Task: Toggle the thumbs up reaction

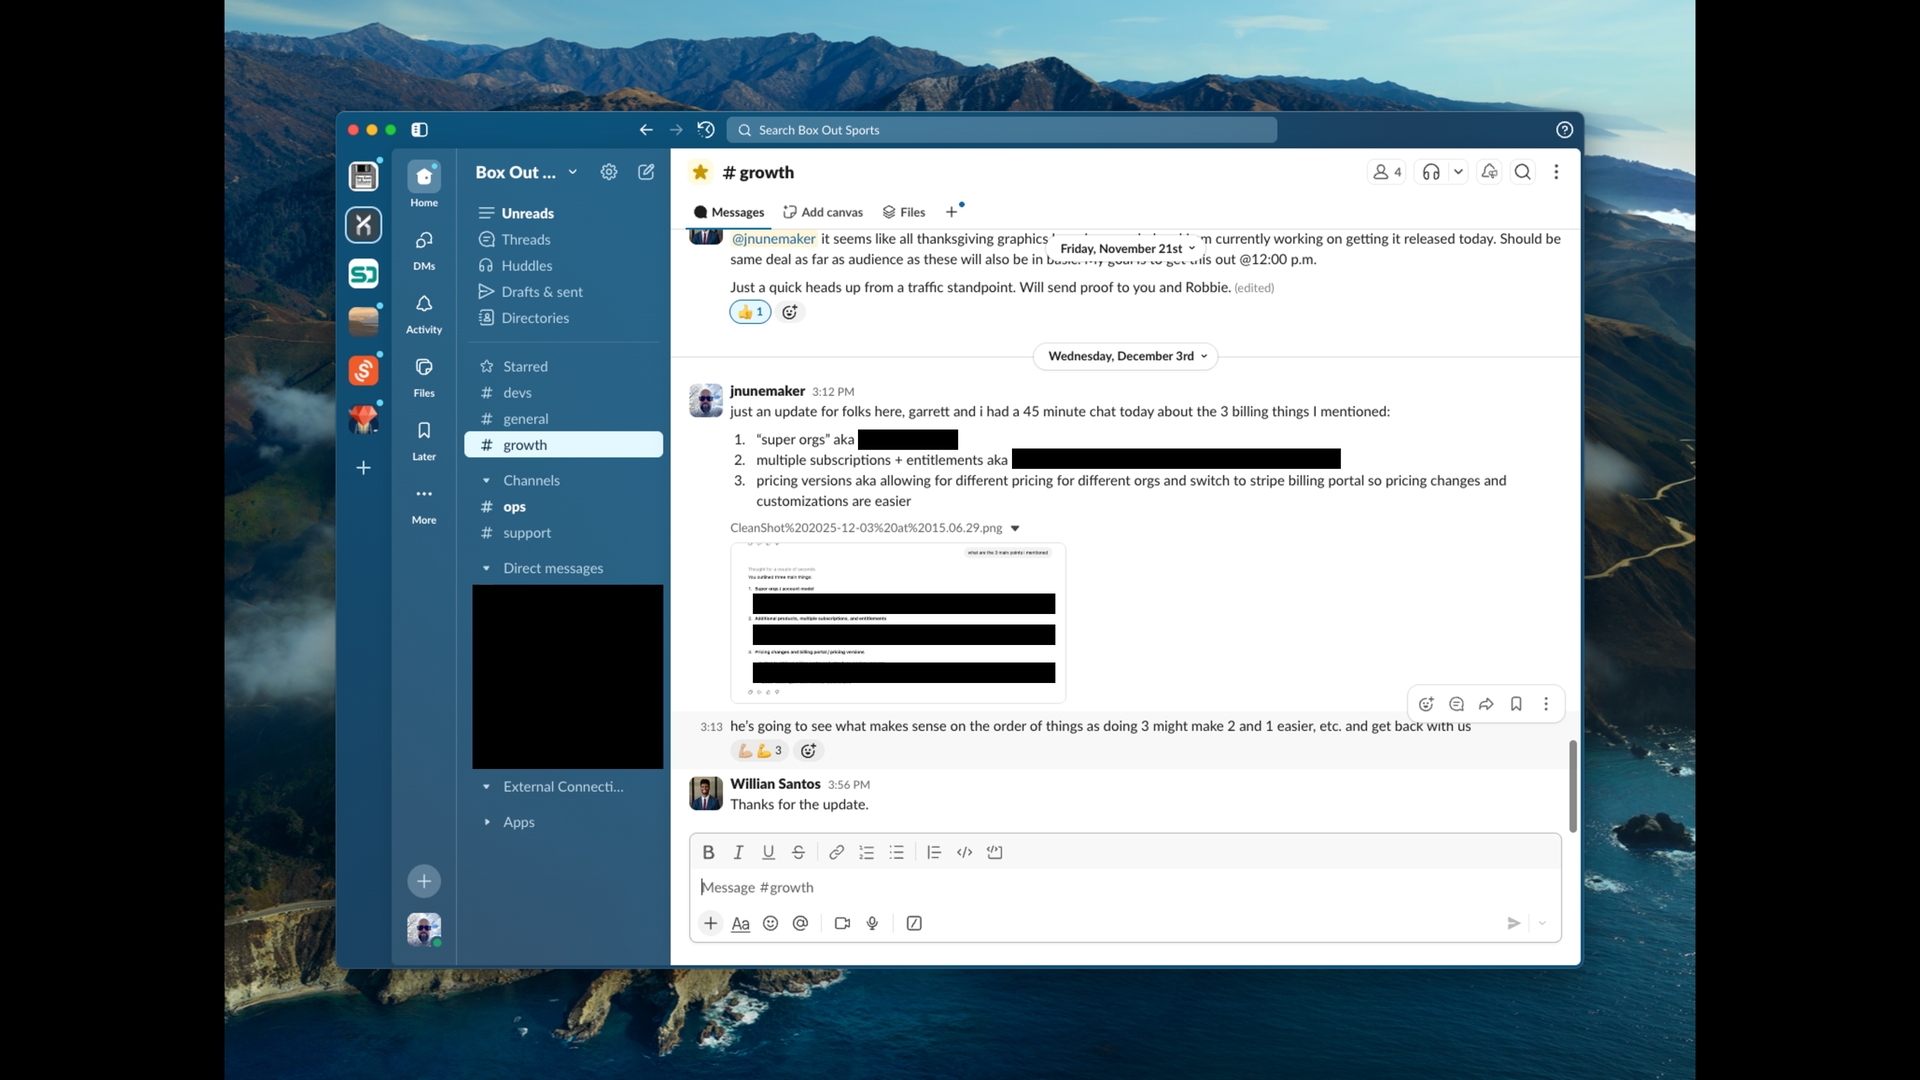Action: click(x=750, y=312)
